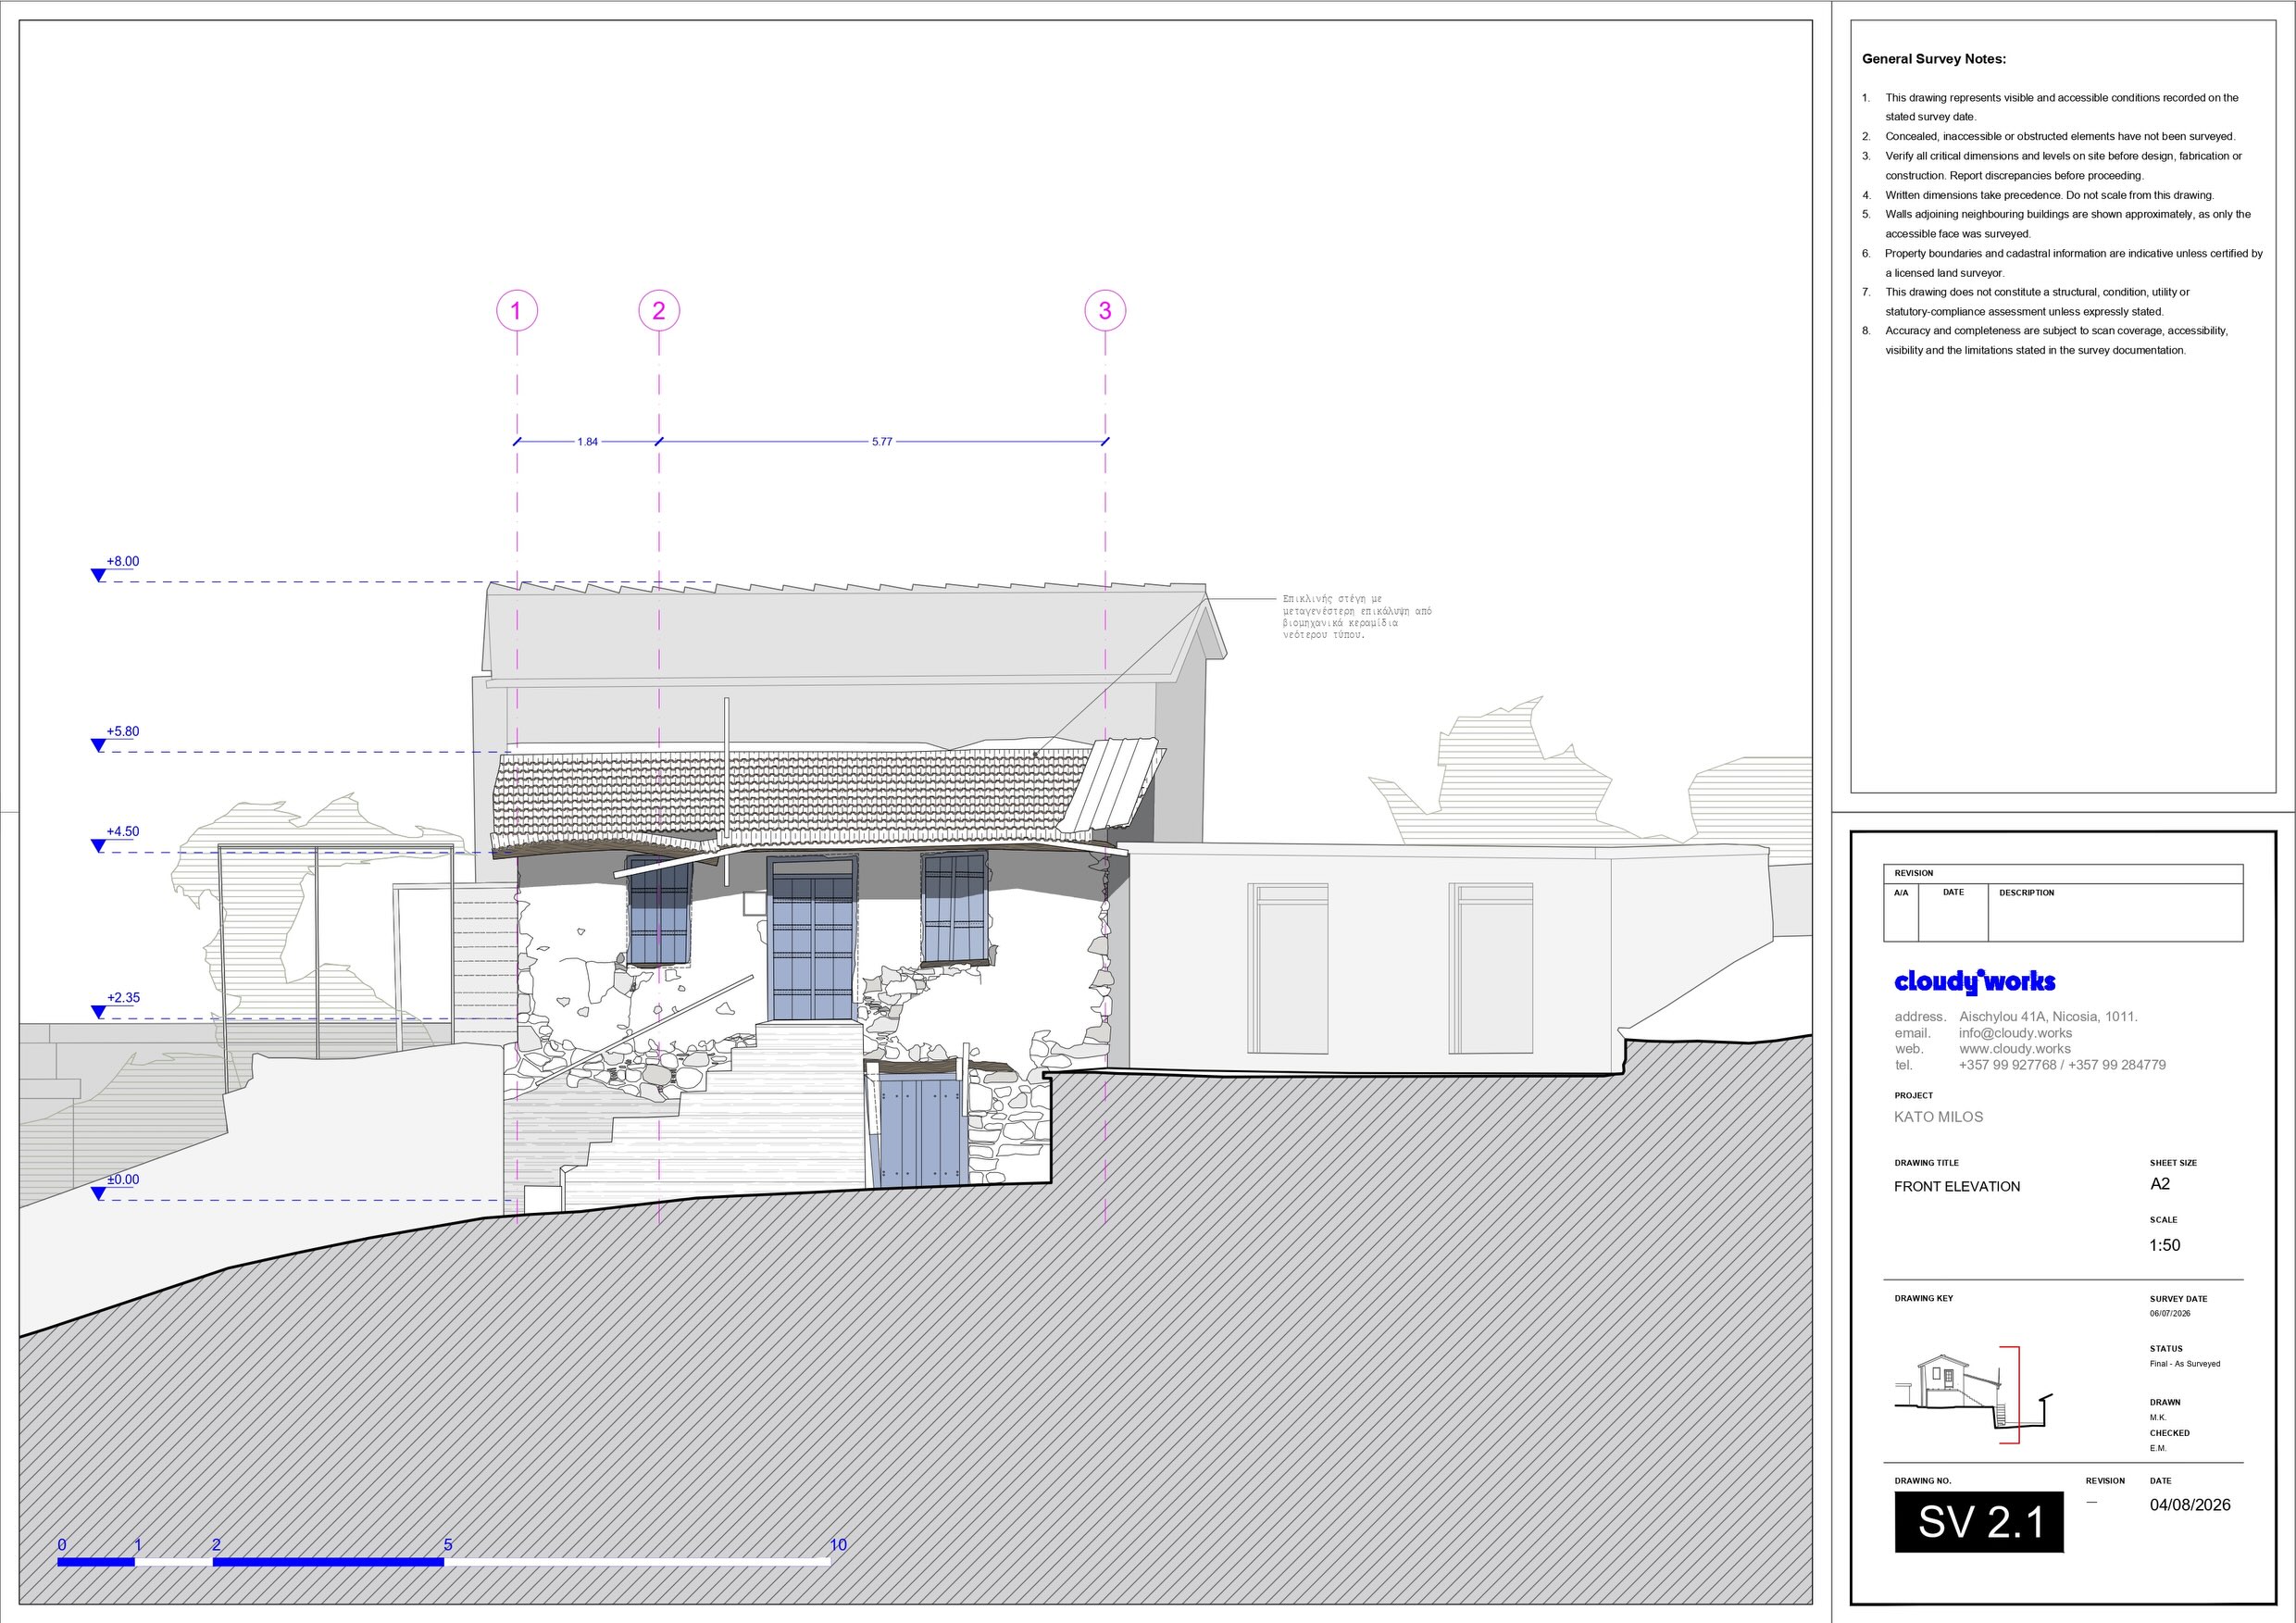
Task: Click the Final - As Surveyed status
Action: pyautogui.click(x=2185, y=1364)
